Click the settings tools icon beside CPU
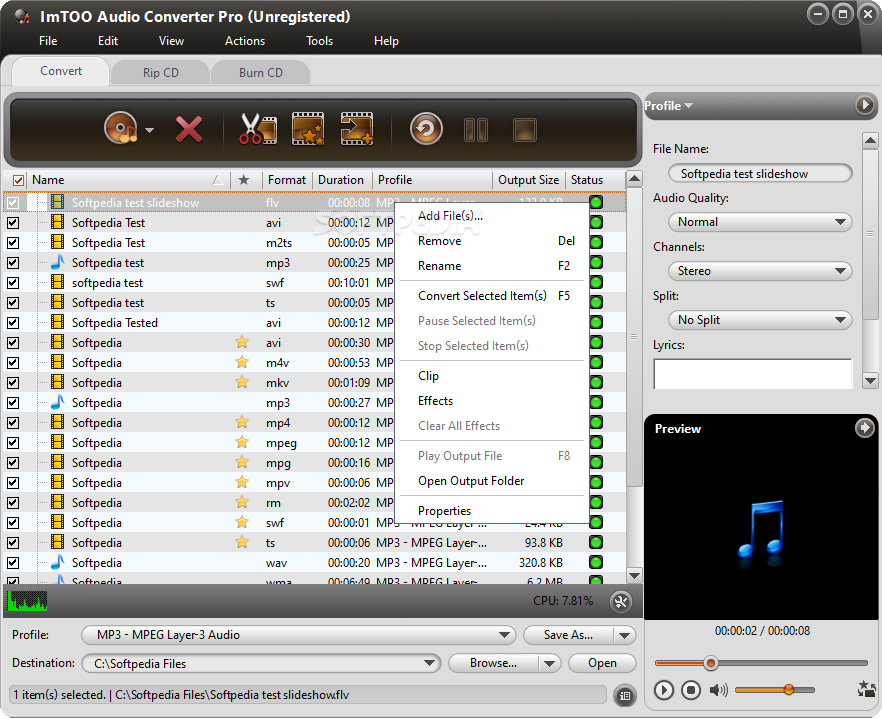The image size is (882, 718). point(621,602)
